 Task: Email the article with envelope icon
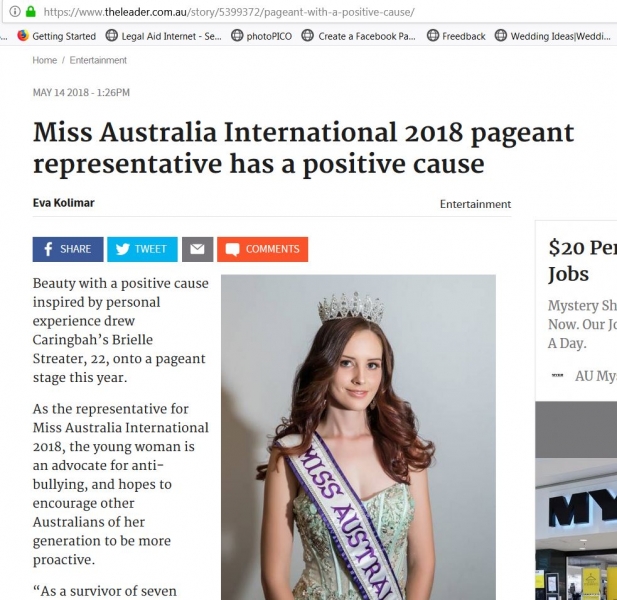click(x=198, y=249)
